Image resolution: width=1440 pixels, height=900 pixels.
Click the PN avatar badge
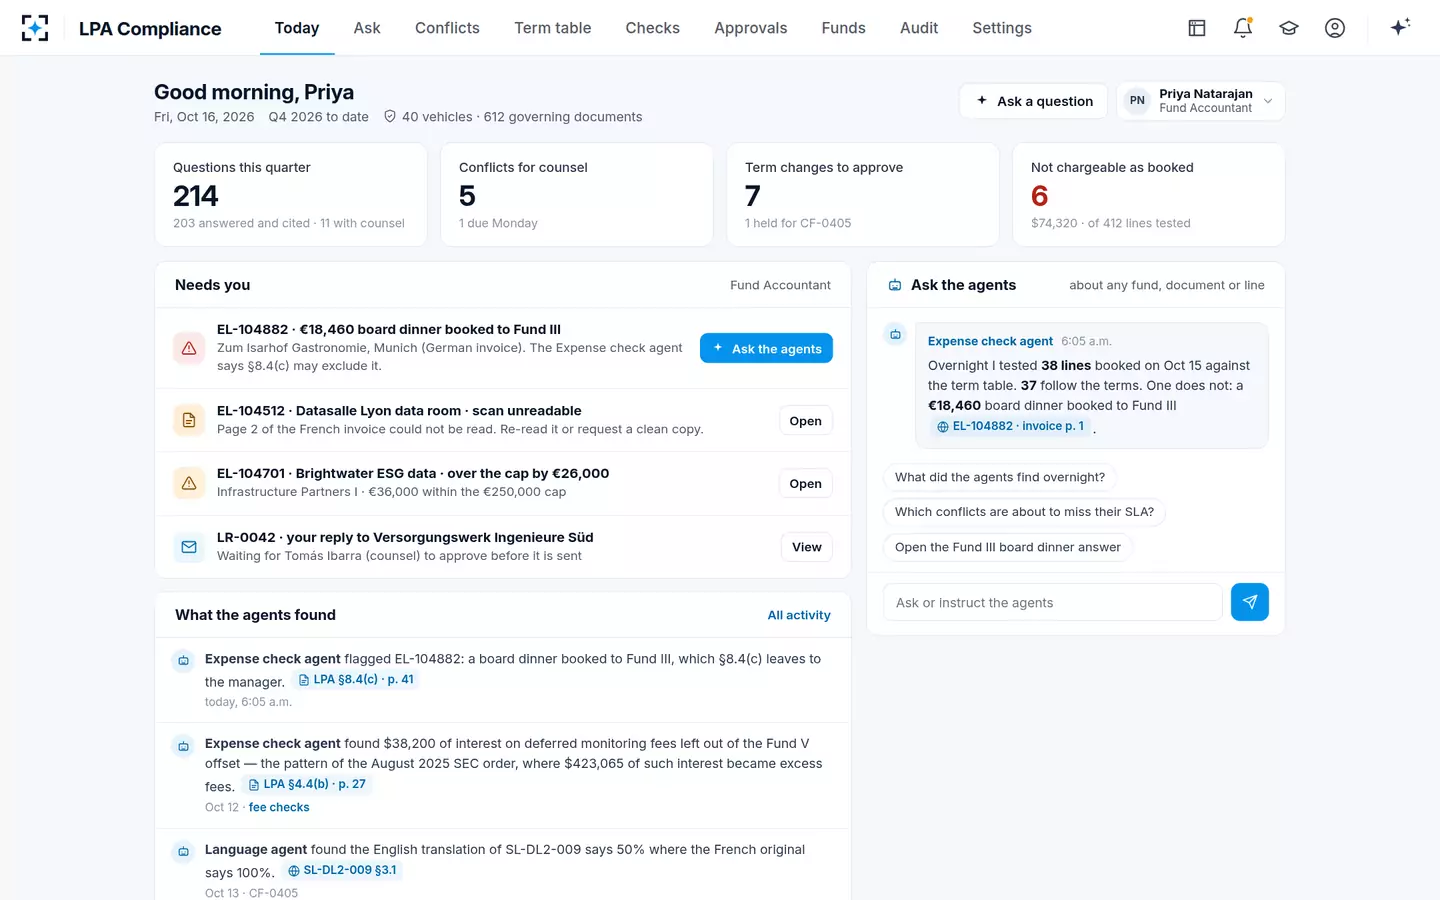point(1137,101)
